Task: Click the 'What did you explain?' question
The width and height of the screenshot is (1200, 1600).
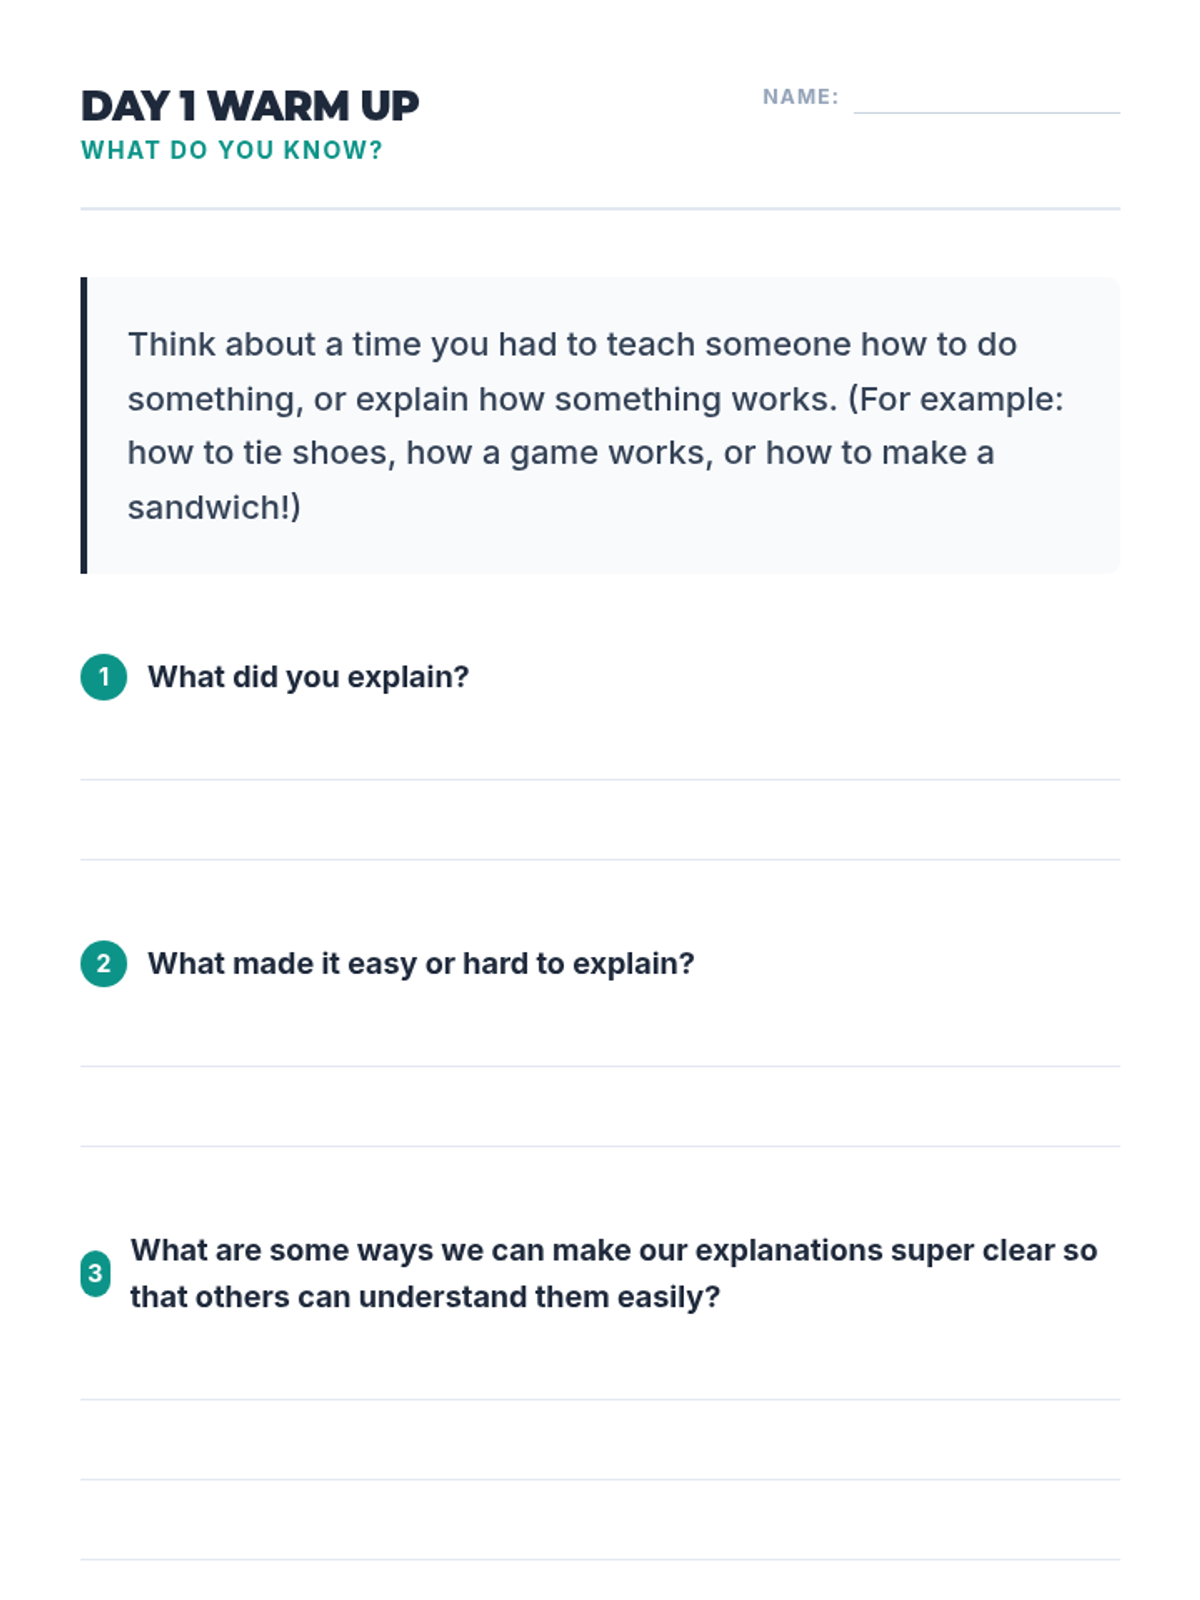Action: [x=308, y=677]
